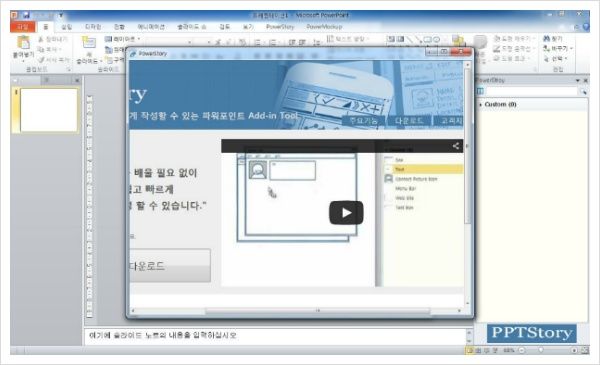Close the PowerStory task pane

[585, 80]
